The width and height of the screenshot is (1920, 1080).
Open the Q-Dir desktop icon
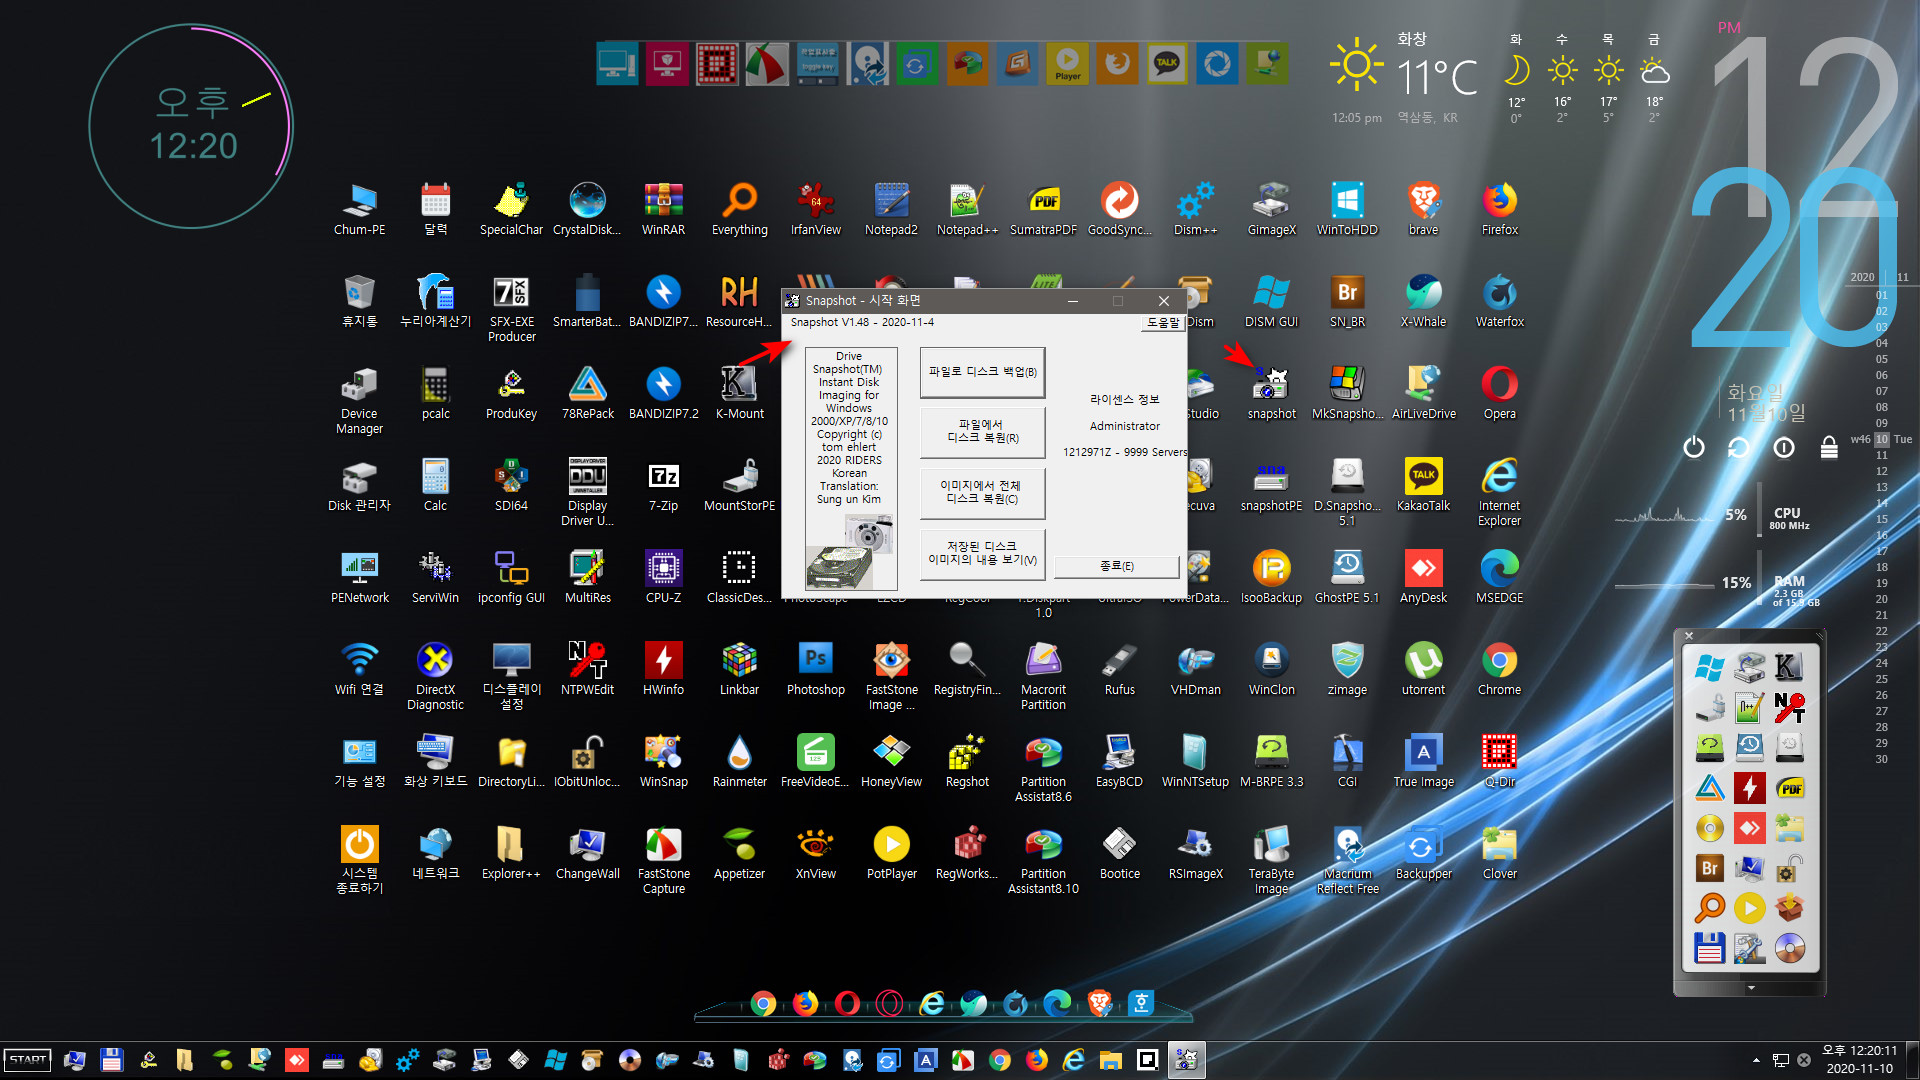click(1499, 761)
